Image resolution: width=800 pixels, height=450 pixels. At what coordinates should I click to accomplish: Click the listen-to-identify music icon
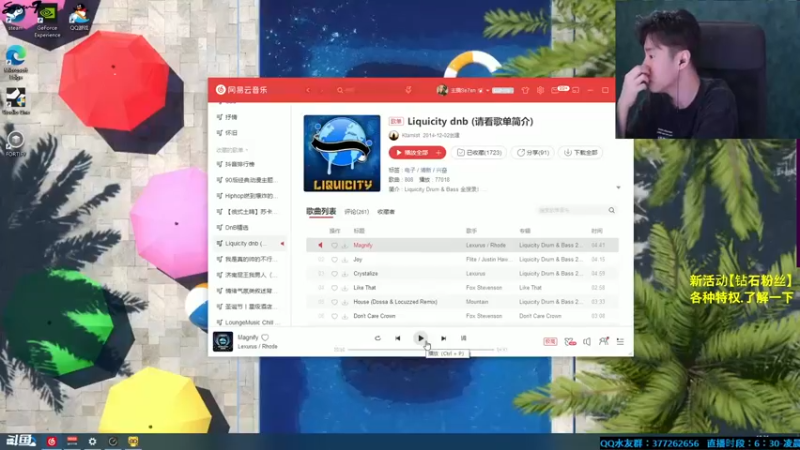[408, 90]
